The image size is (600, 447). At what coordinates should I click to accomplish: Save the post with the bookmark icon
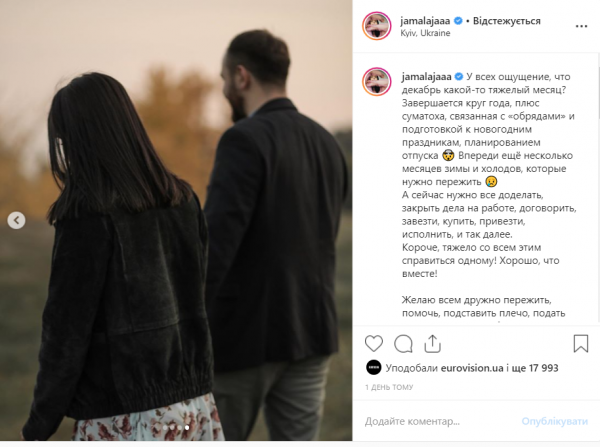click(x=580, y=343)
